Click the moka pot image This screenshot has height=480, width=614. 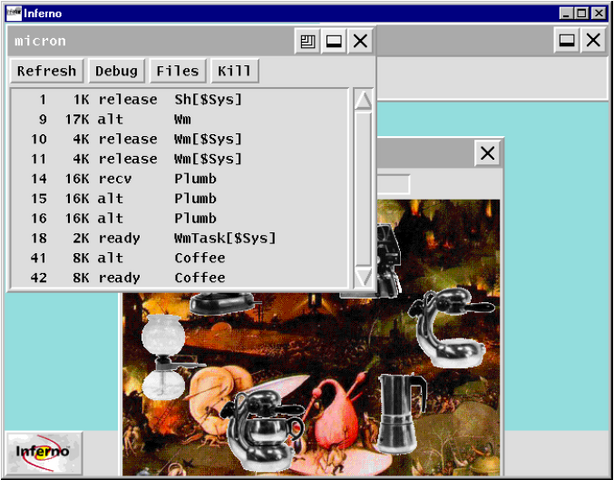coord(400,413)
